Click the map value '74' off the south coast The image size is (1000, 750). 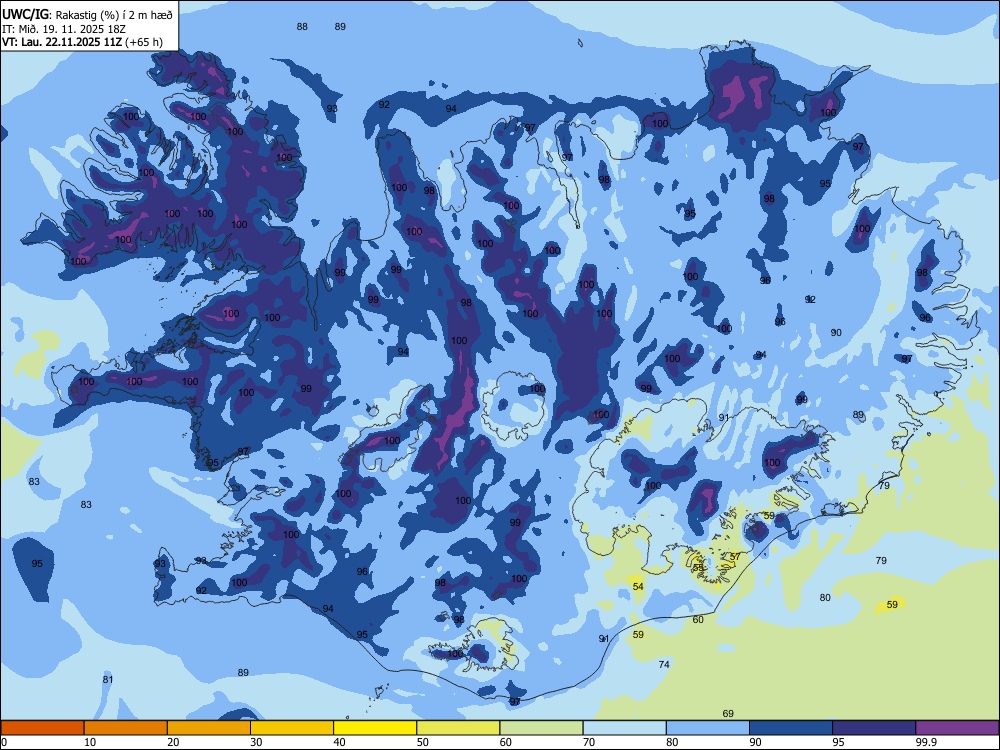click(x=664, y=664)
